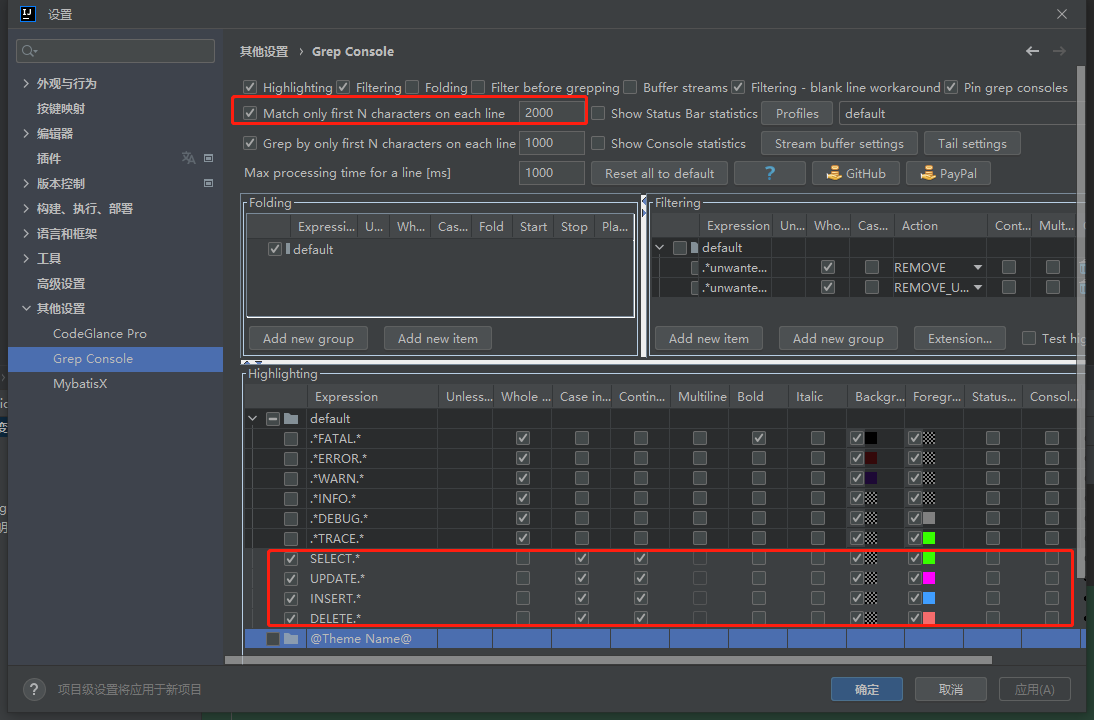Pick the magenta foreground swatch for UPDATE.*
1094x720 pixels.
point(929,578)
